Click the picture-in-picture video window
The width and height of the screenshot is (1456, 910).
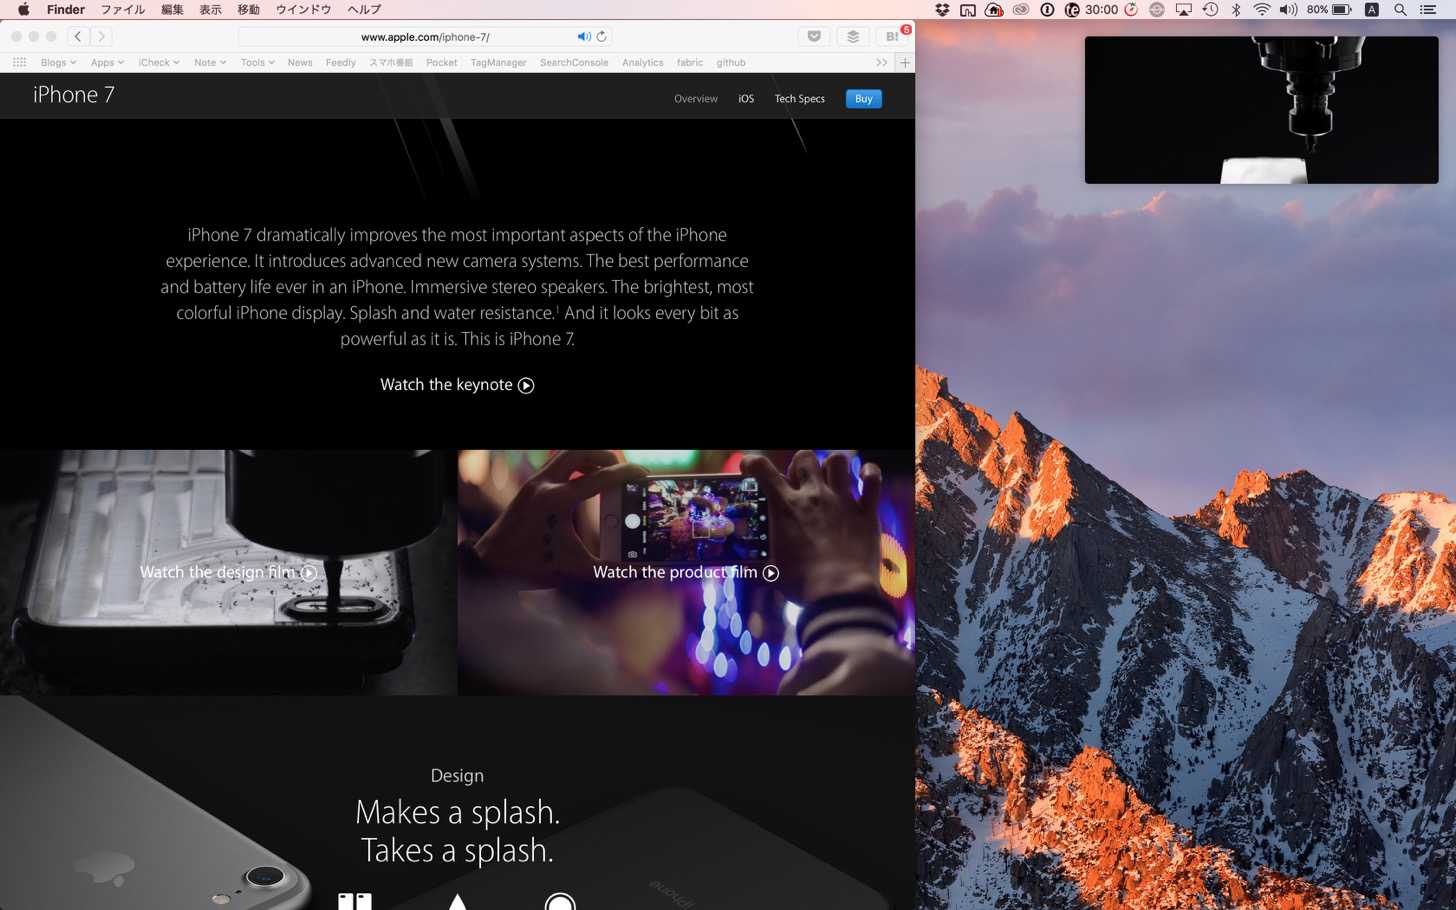tap(1262, 110)
